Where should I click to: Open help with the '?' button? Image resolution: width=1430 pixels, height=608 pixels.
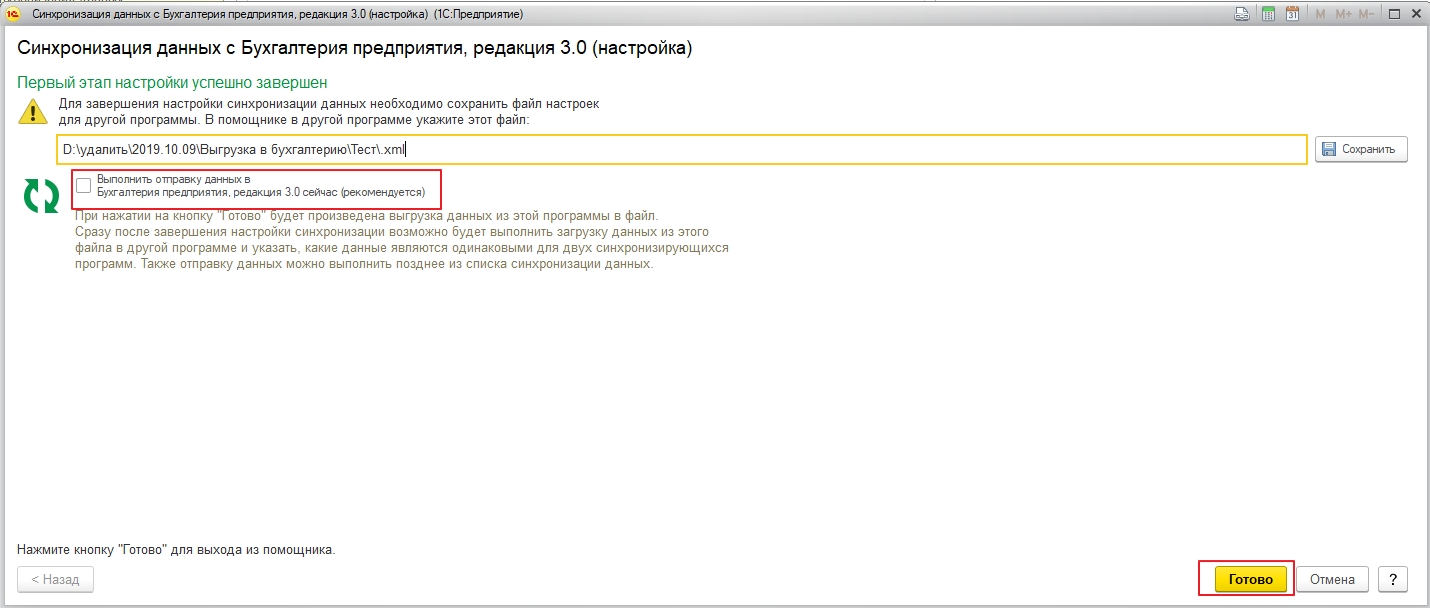(x=1392, y=579)
